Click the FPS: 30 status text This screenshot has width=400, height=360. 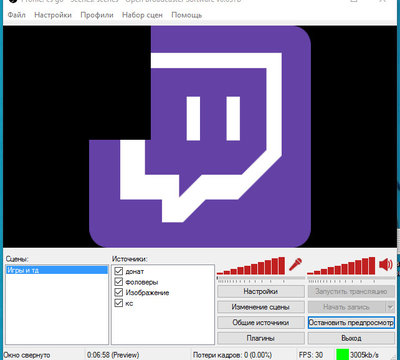pos(311,355)
